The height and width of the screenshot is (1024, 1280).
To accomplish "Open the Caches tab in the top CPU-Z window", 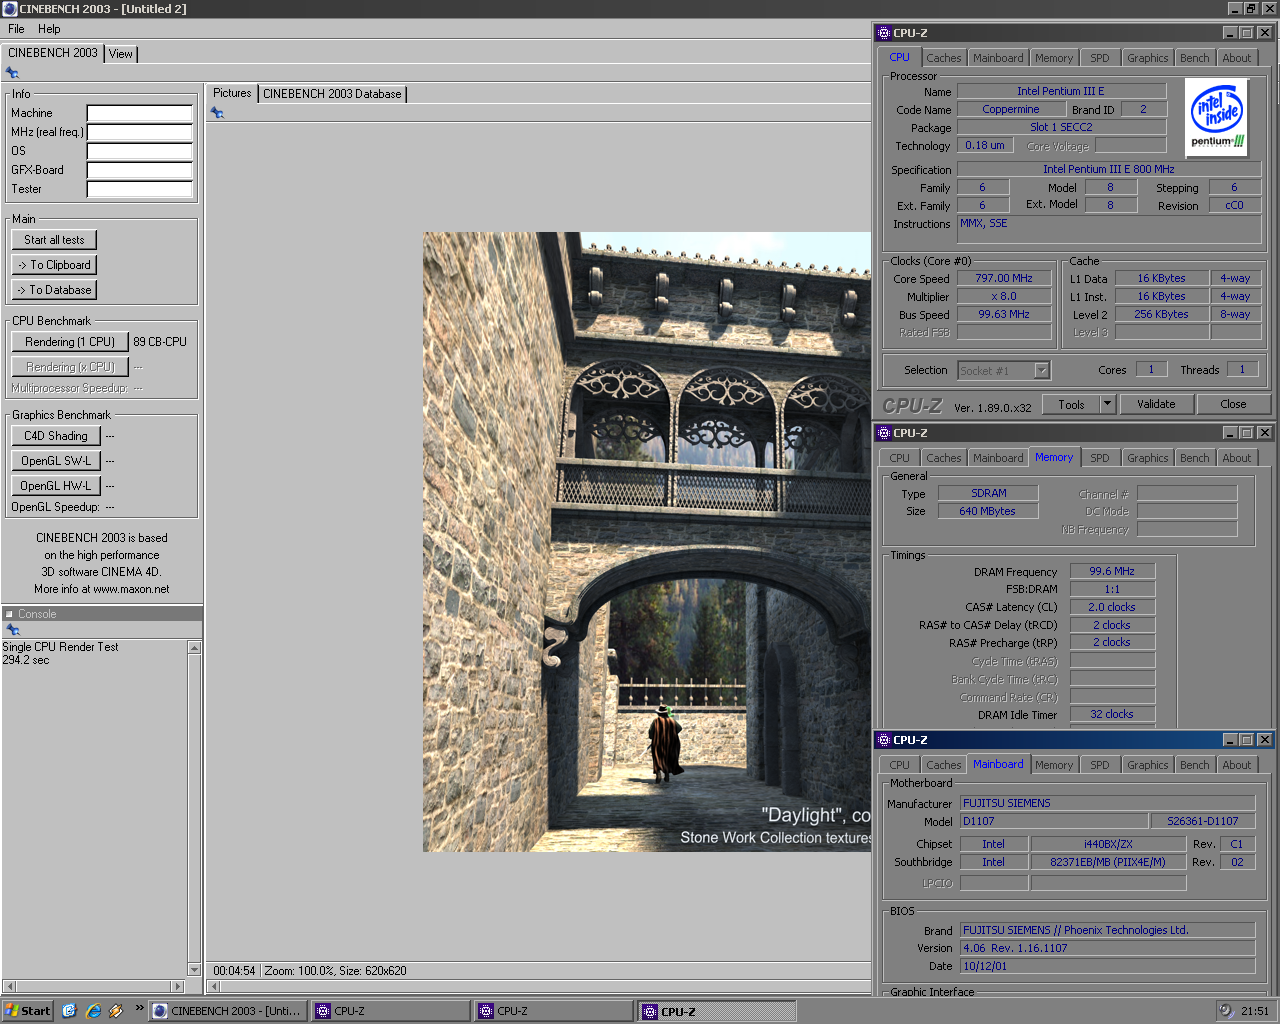I will [x=943, y=58].
